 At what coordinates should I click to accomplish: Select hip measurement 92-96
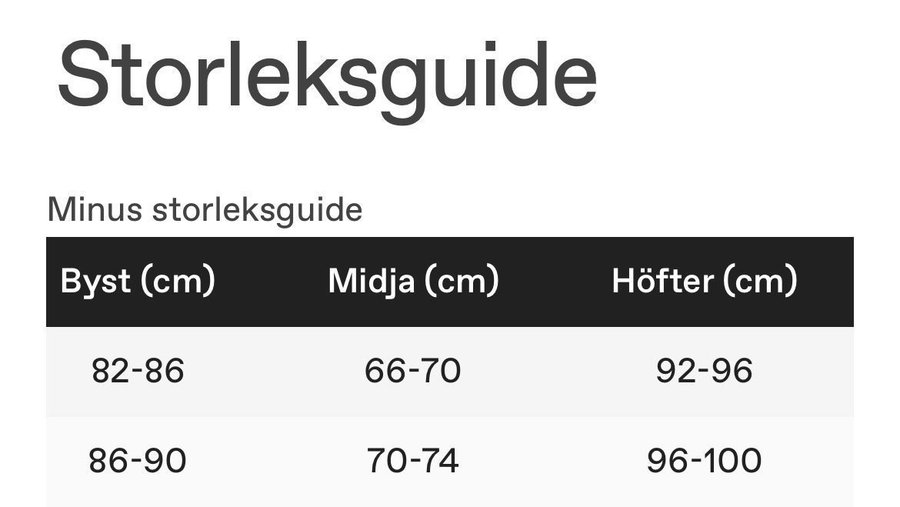[x=704, y=371]
